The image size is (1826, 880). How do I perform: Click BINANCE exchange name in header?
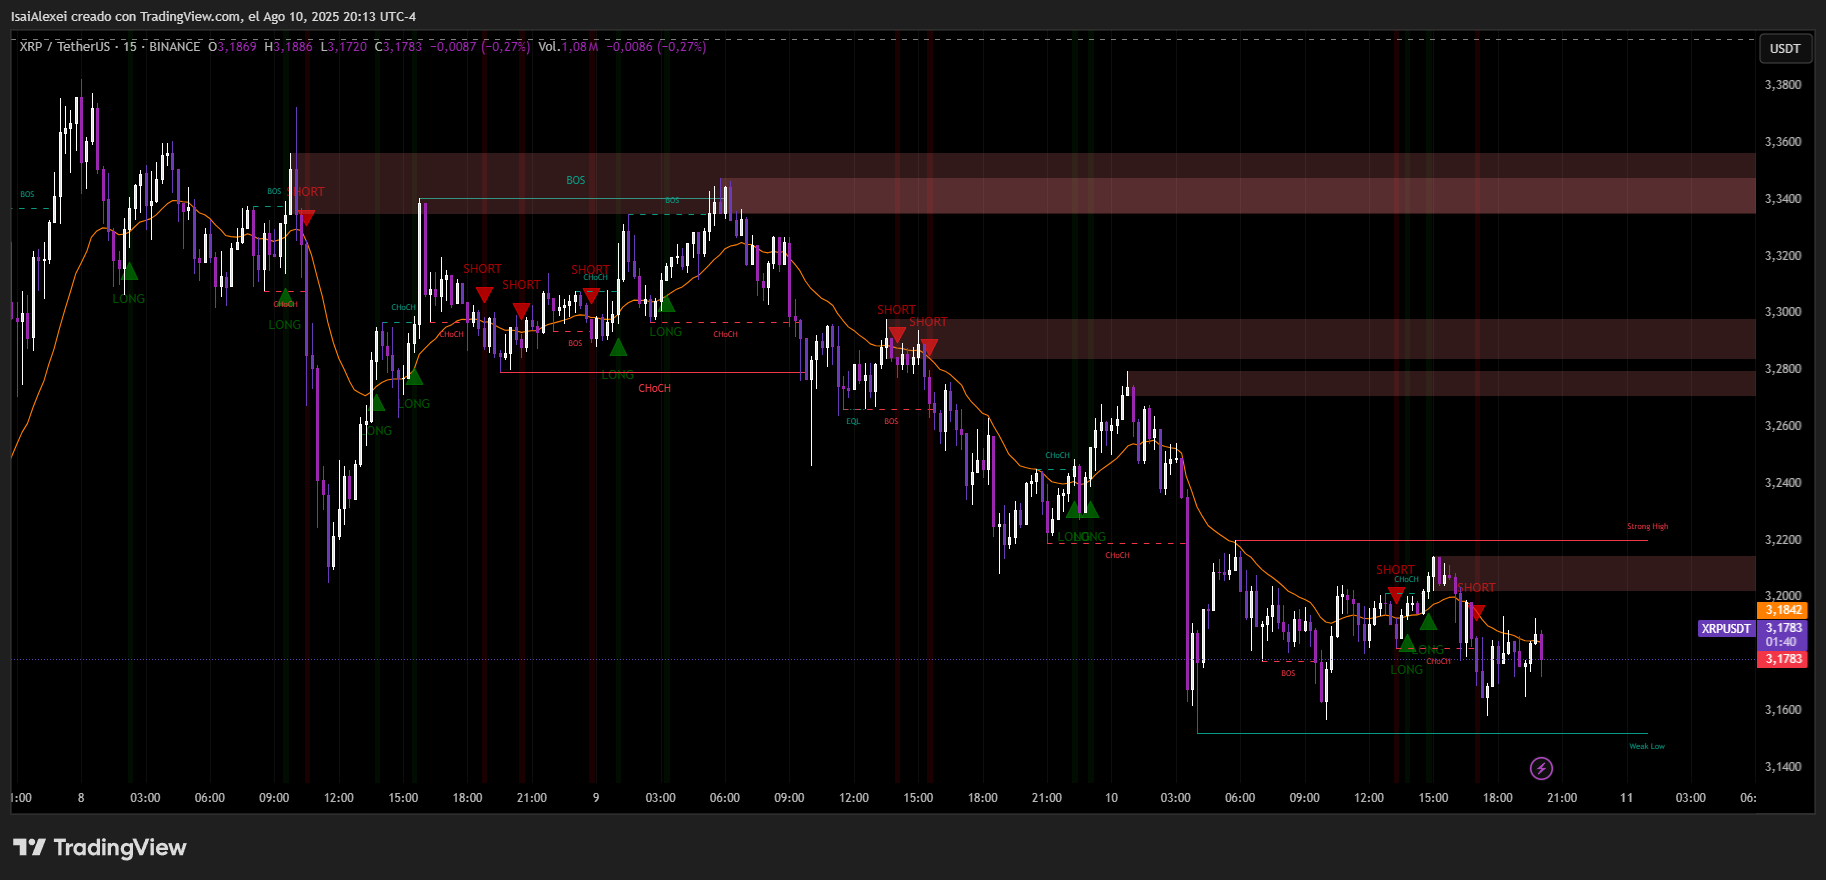pyautogui.click(x=174, y=47)
